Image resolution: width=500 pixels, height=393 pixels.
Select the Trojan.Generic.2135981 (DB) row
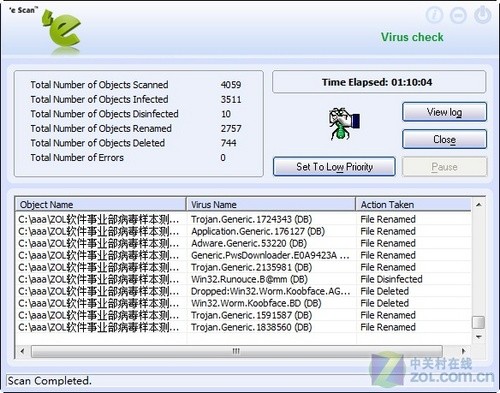coord(243,267)
